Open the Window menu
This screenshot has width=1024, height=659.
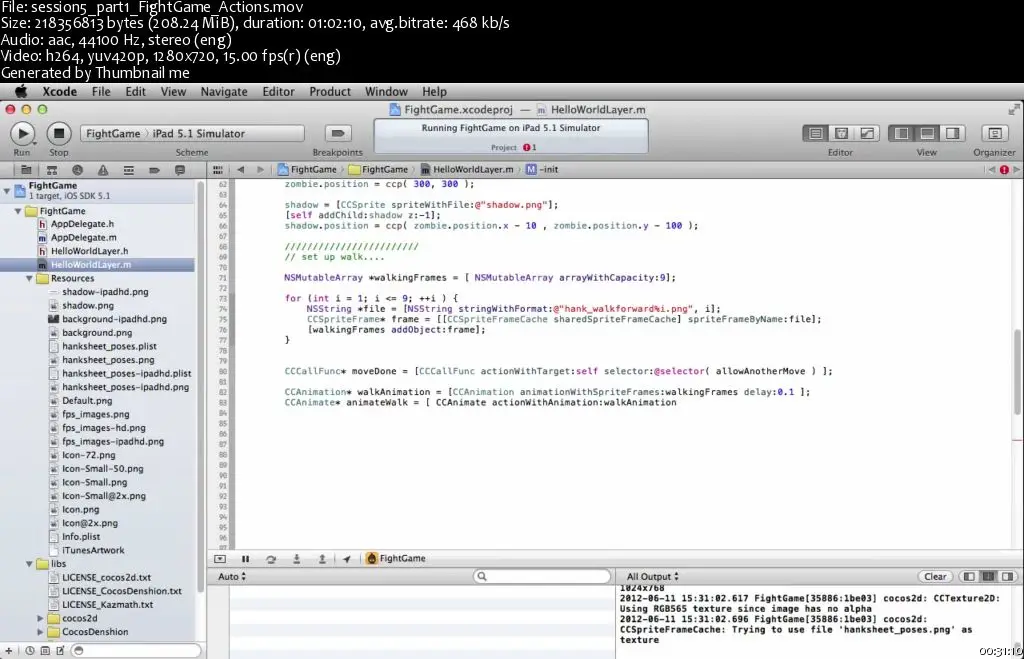point(386,91)
